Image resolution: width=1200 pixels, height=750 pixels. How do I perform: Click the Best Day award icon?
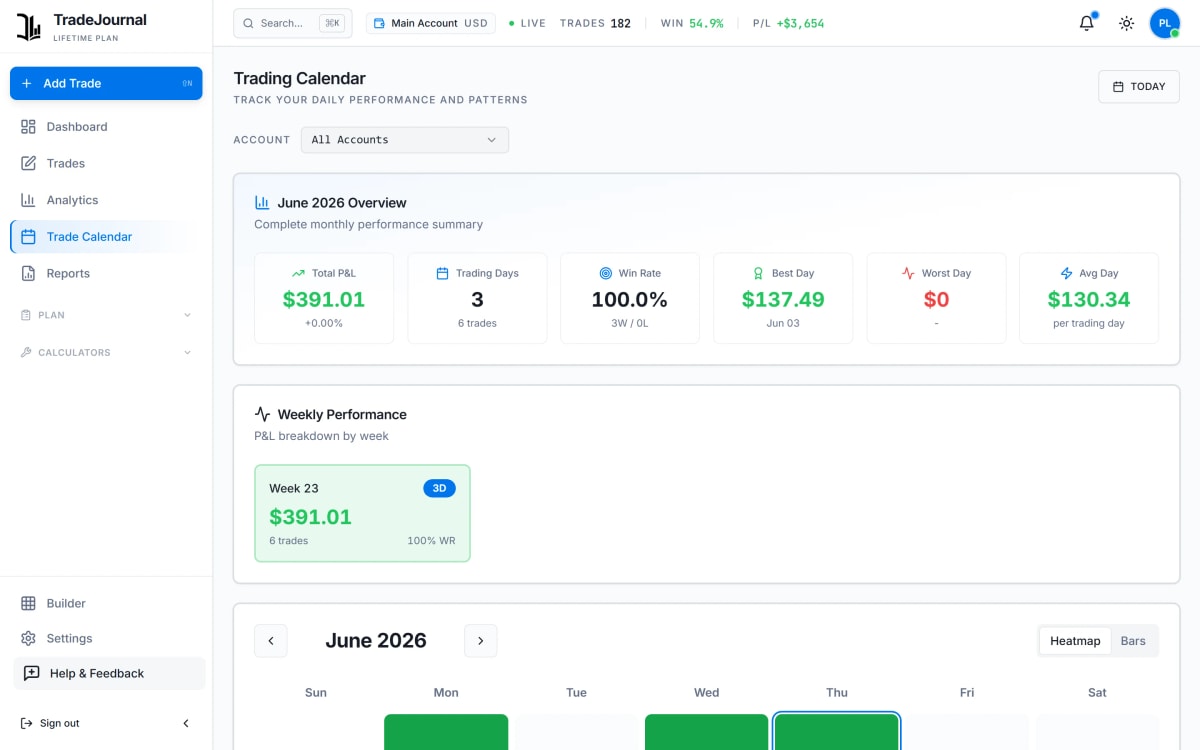[x=758, y=273]
